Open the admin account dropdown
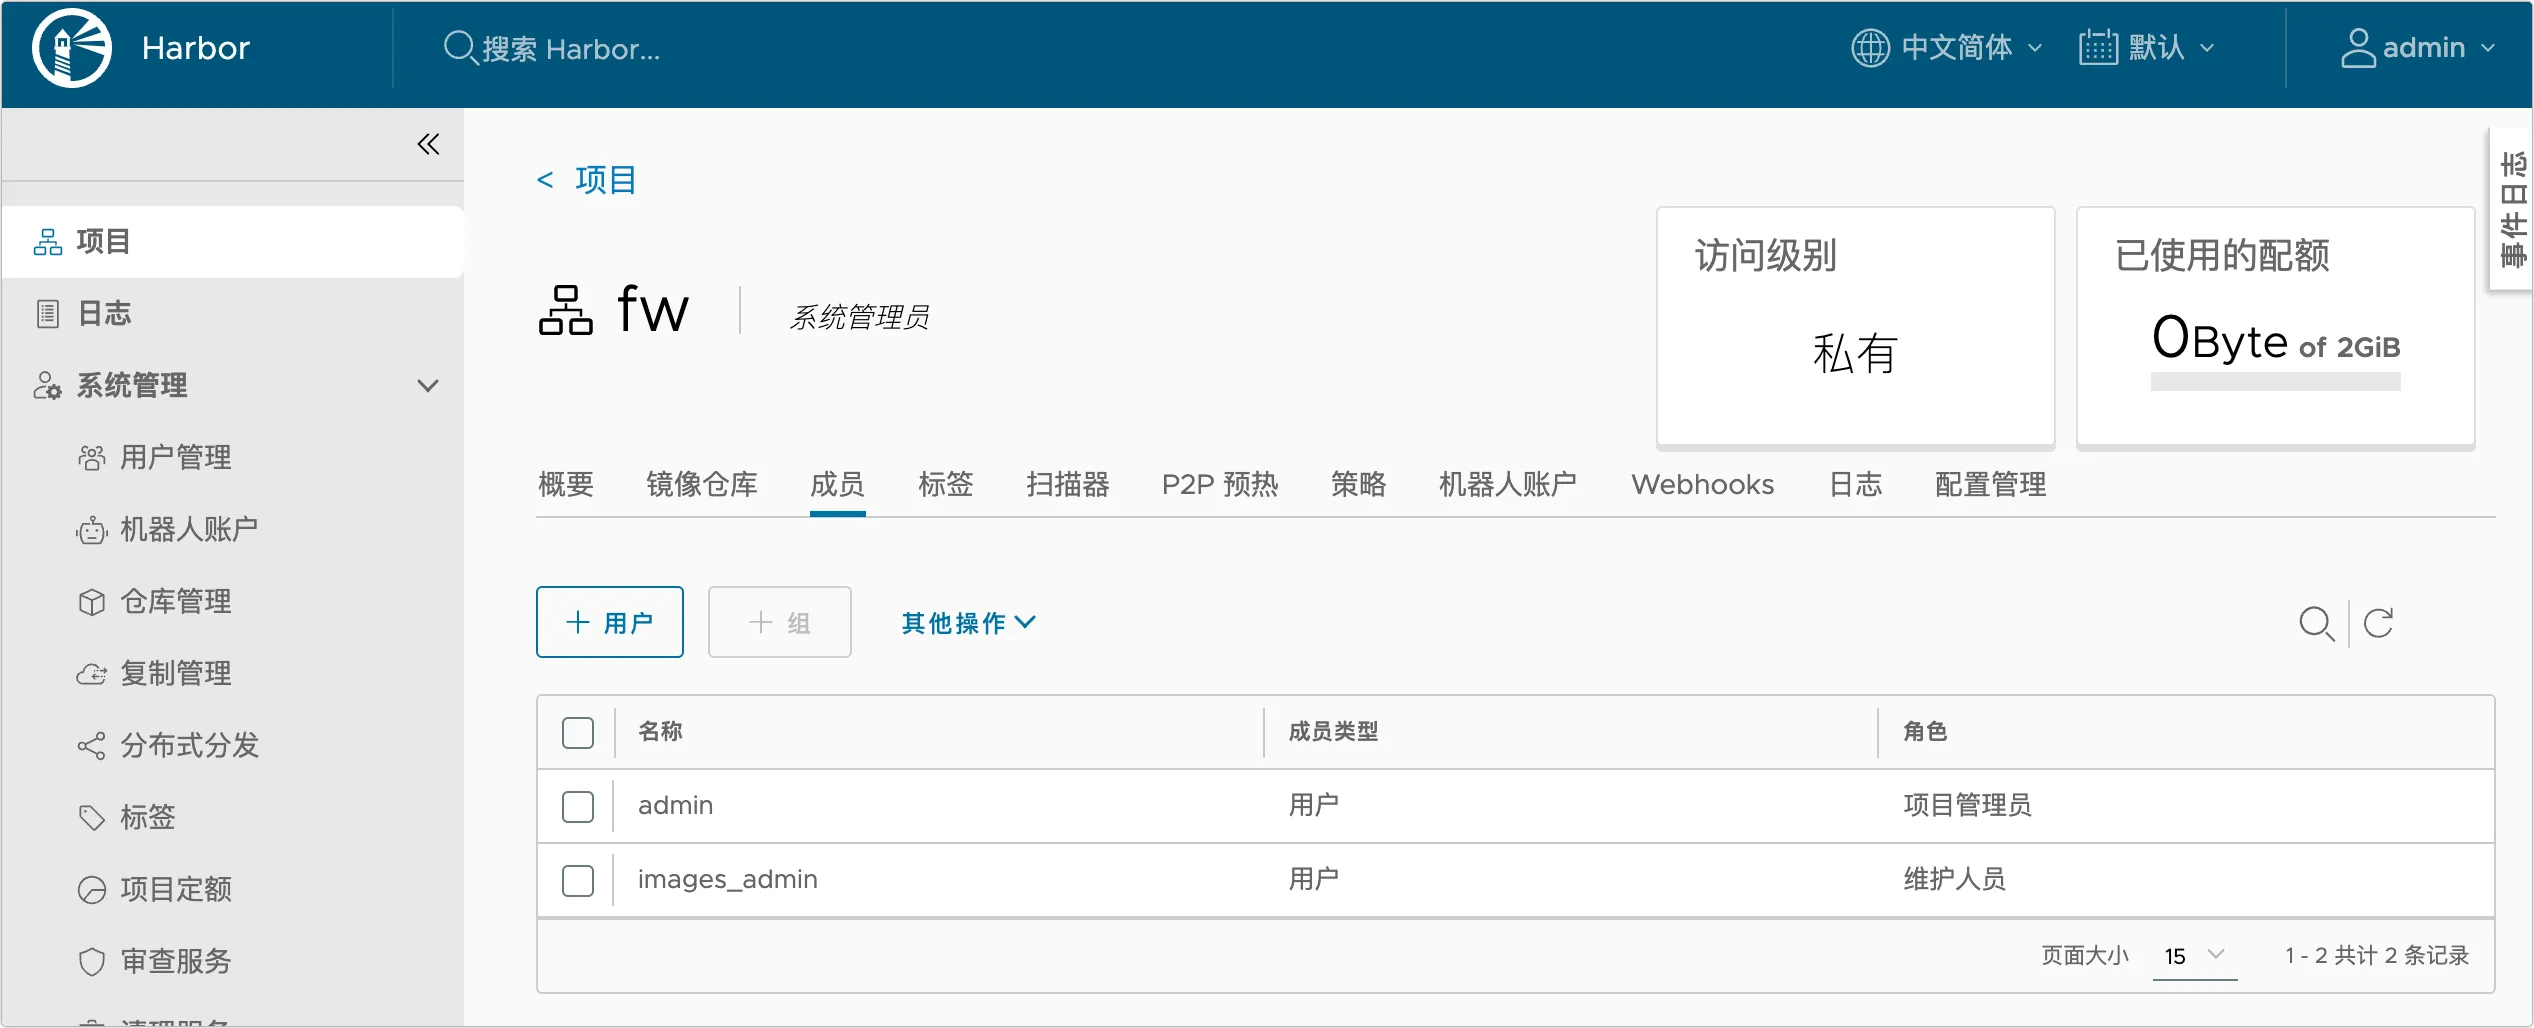Screen dimensions: 2534x1028 (2418, 48)
